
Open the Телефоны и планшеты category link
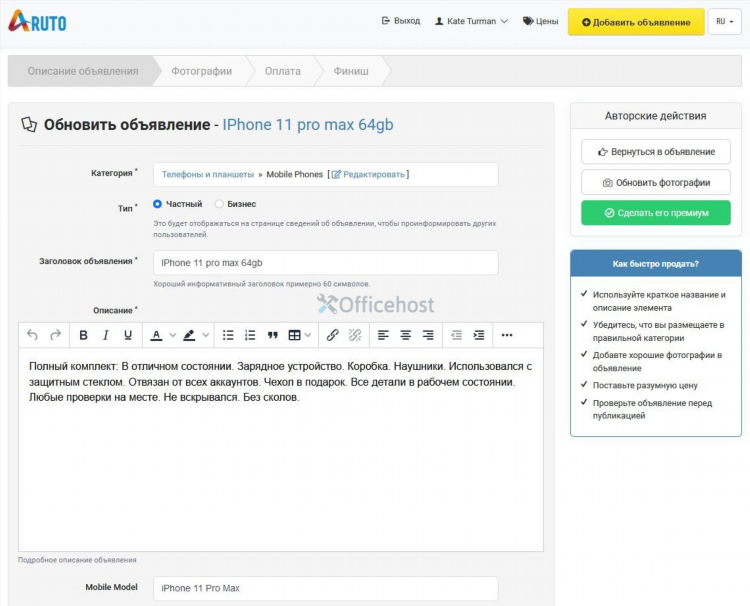click(x=208, y=175)
